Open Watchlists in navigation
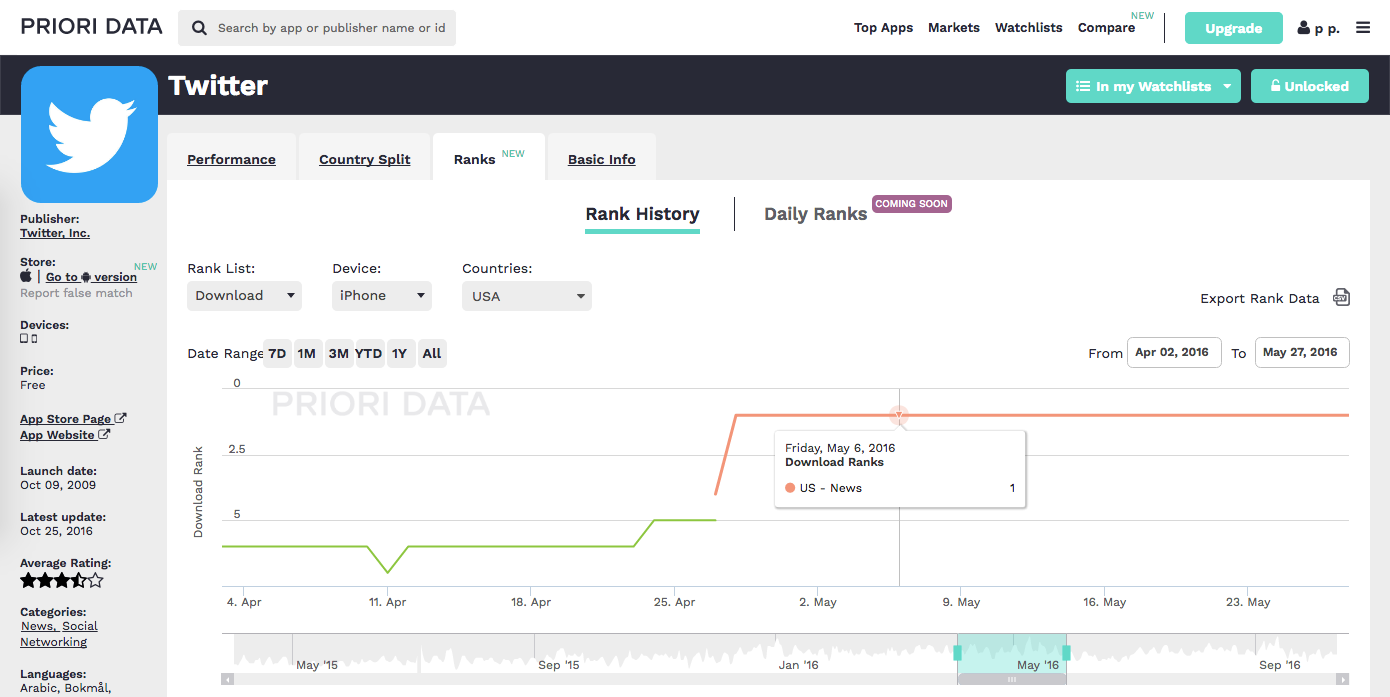Screen dimensions: 1390x697 pos(1029,28)
